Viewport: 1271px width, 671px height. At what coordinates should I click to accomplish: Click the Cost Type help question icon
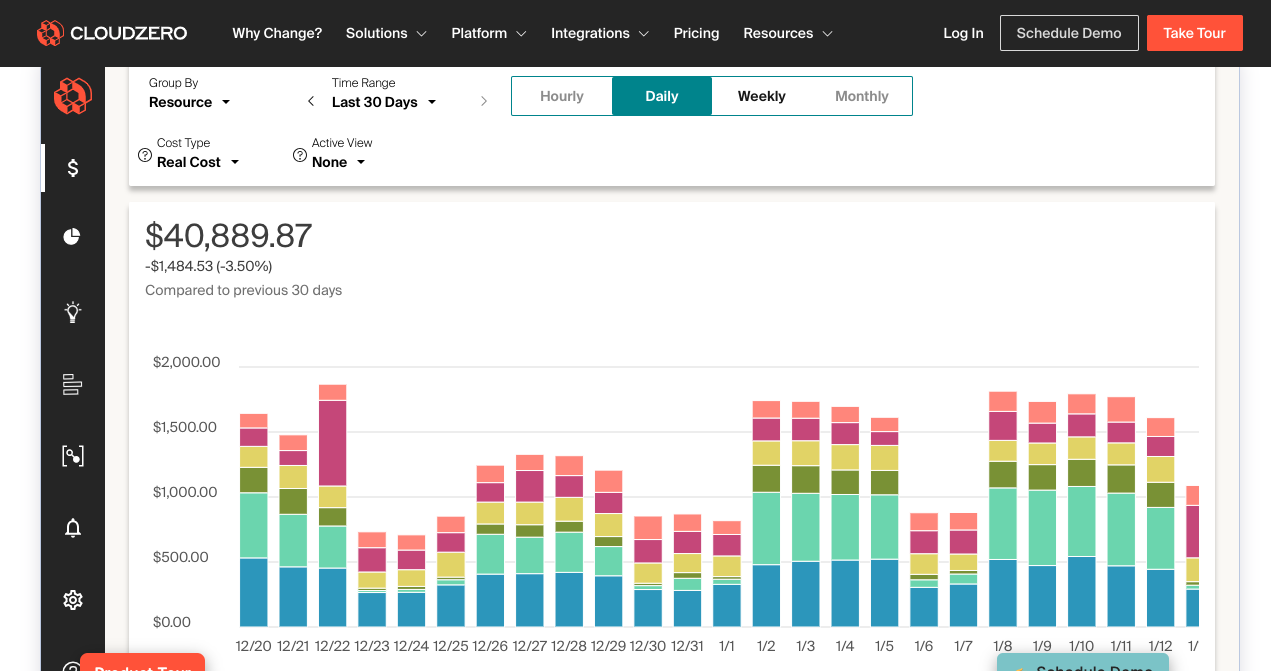pyautogui.click(x=145, y=156)
